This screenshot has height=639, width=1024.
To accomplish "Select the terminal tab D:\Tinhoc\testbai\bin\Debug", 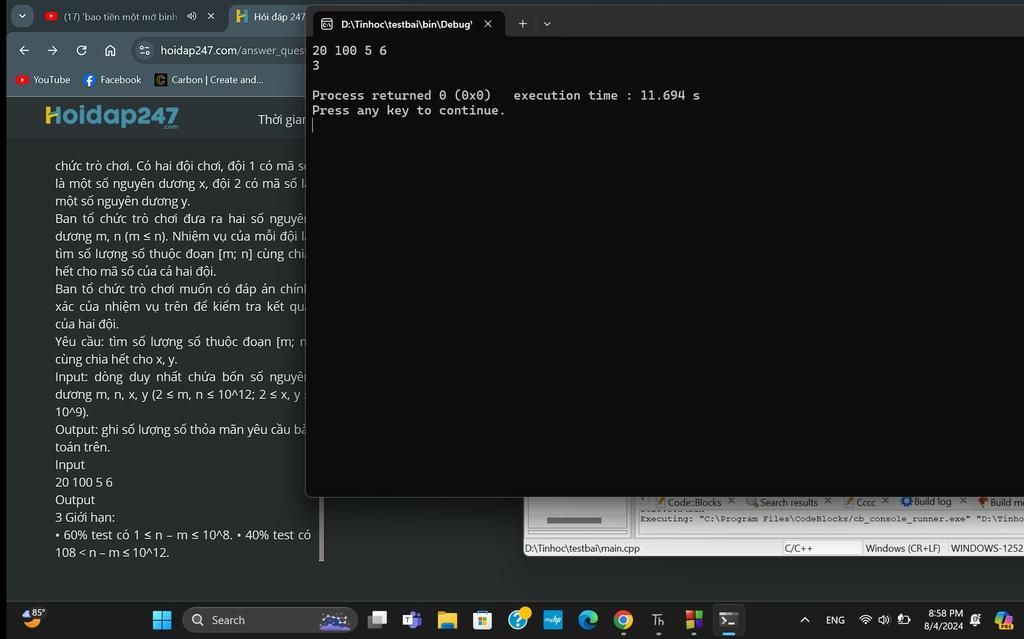I will pos(406,24).
